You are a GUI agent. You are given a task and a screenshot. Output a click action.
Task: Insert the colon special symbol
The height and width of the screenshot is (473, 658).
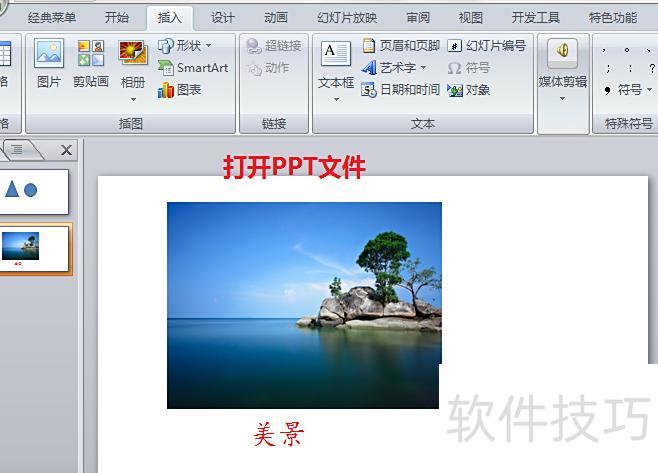tap(630, 68)
